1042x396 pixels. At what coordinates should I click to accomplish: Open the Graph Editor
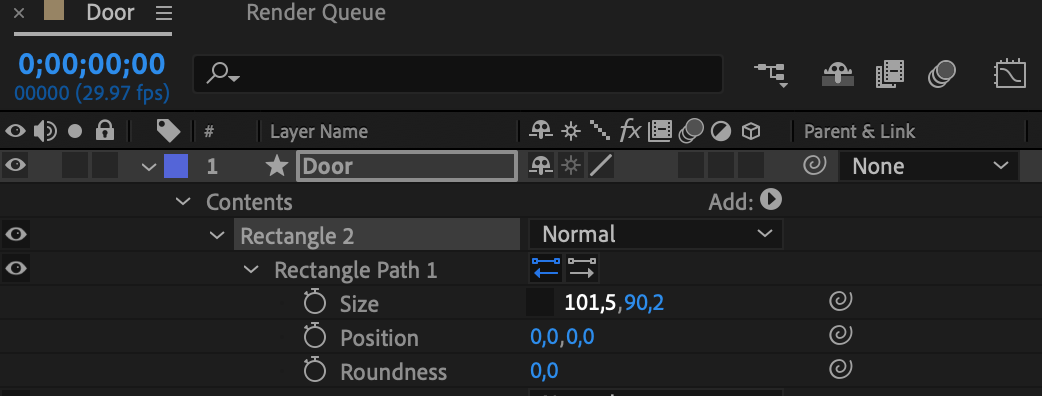coord(1009,74)
